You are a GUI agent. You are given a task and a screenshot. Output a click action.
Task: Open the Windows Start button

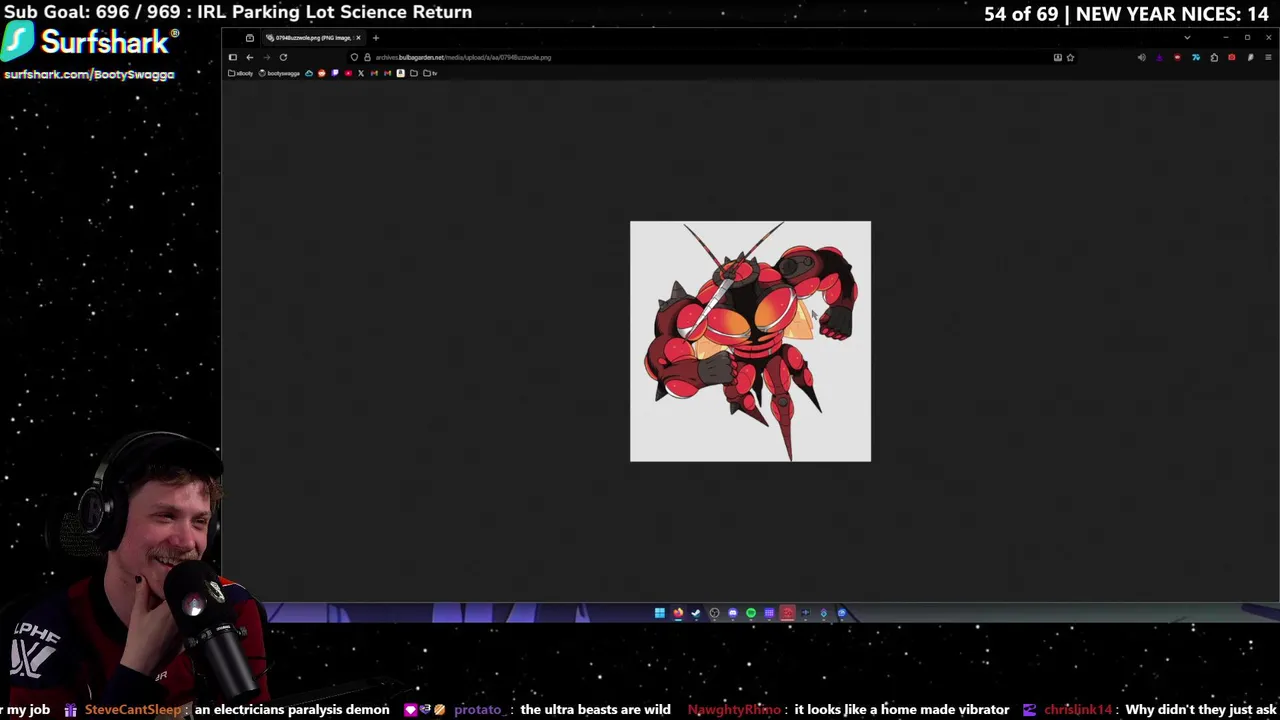pyautogui.click(x=660, y=613)
